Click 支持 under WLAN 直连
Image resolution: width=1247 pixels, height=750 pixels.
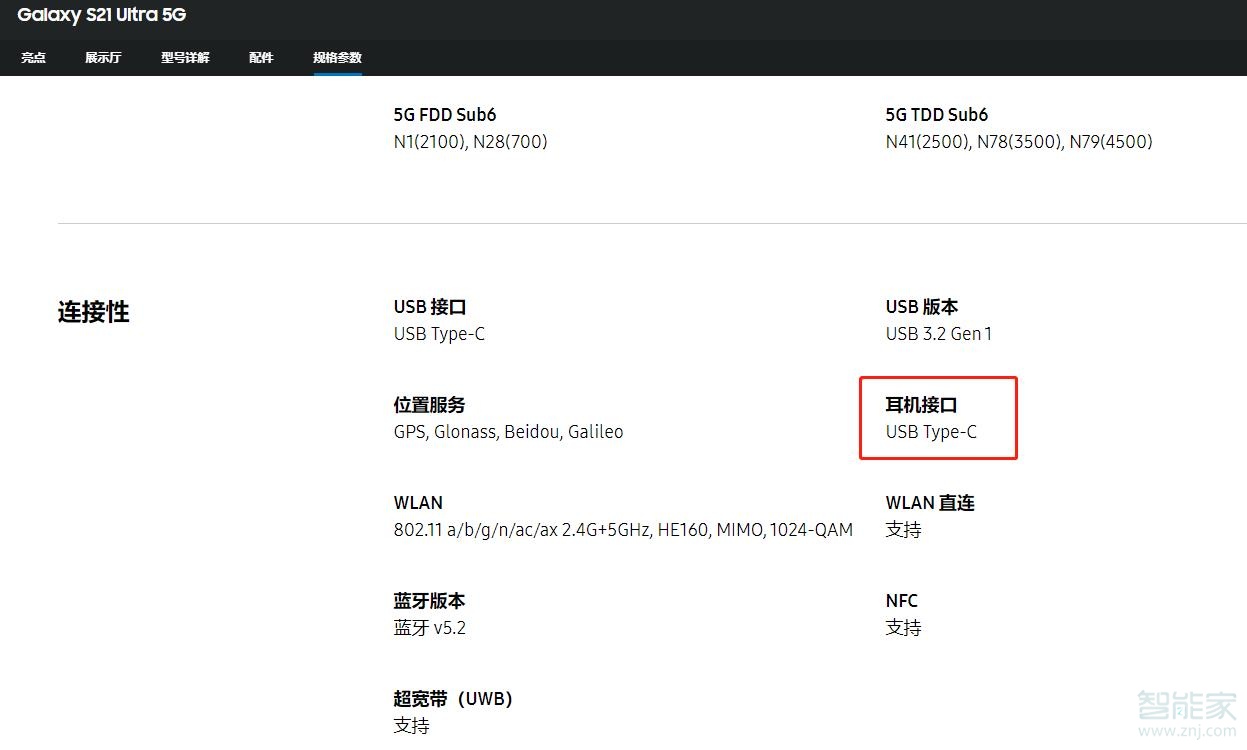tap(904, 530)
